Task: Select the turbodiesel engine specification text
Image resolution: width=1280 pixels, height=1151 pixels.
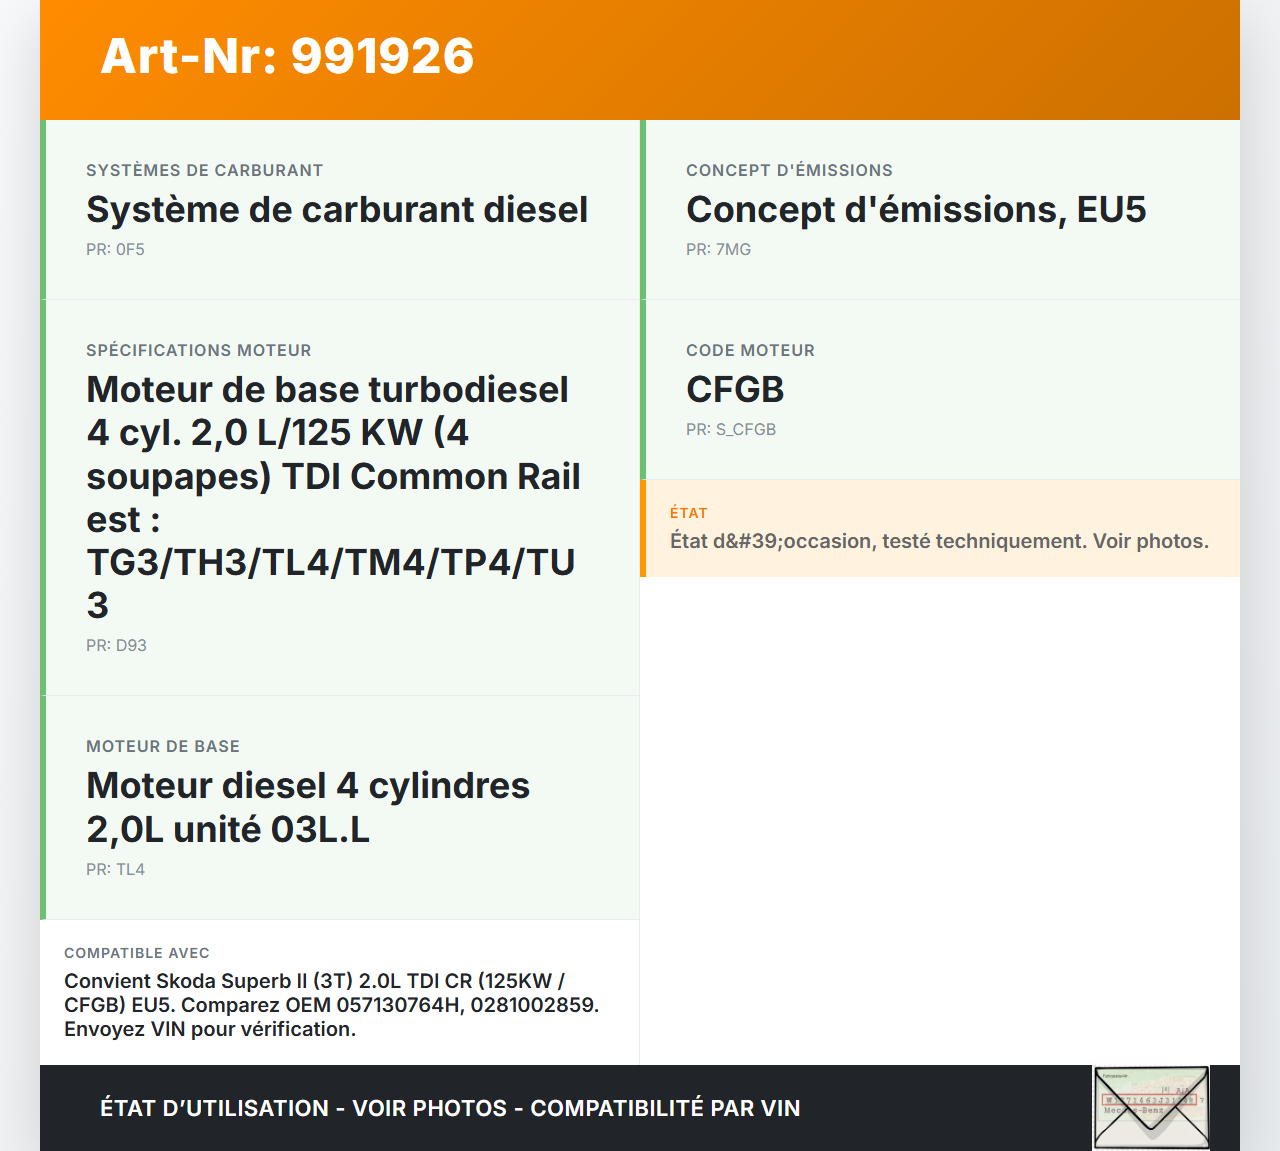Action: [332, 497]
